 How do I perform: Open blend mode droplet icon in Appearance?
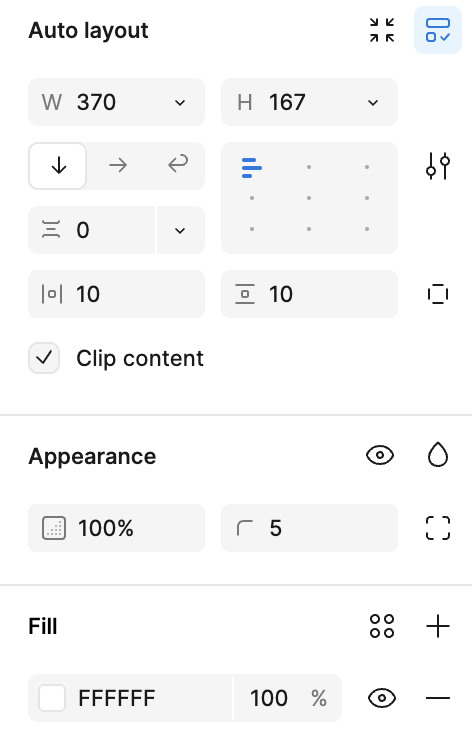click(438, 455)
